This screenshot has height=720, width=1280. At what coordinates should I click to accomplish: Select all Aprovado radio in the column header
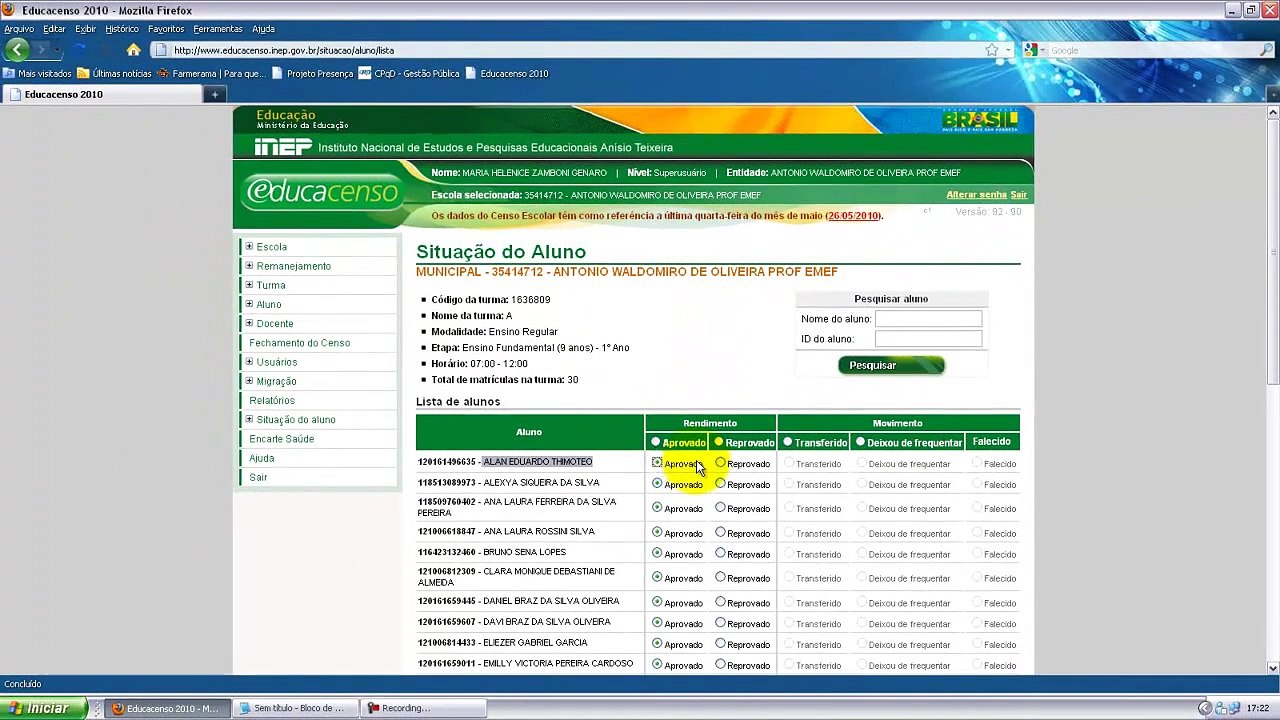click(x=656, y=442)
